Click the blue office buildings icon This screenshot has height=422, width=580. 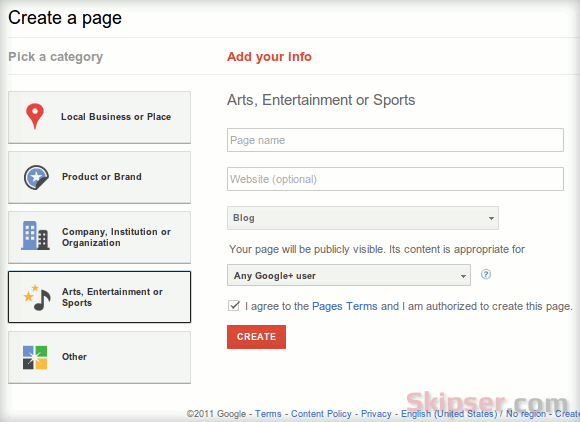coord(35,236)
